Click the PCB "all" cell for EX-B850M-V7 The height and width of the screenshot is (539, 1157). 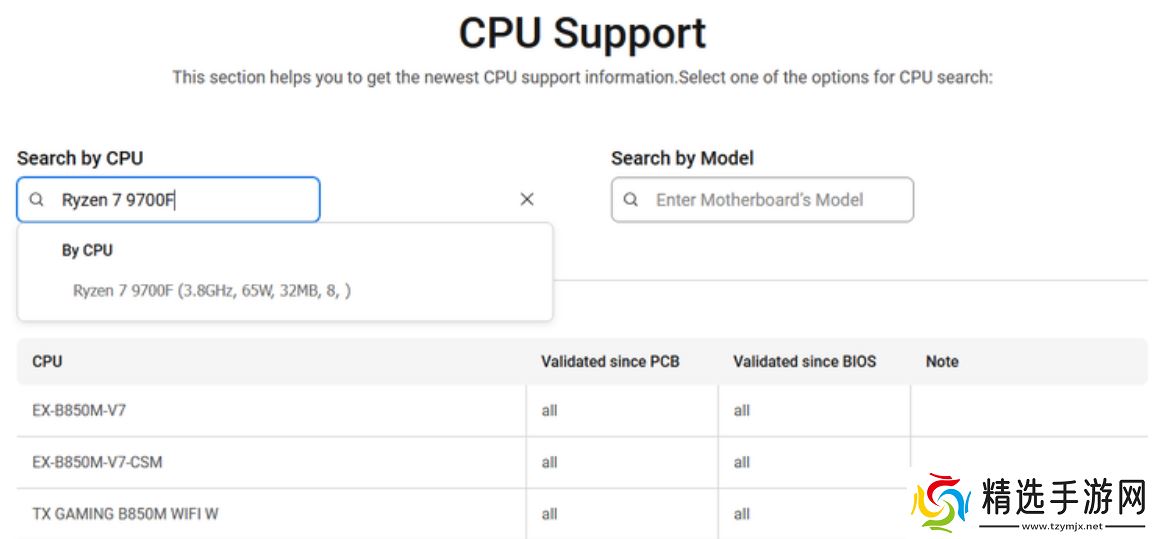pyautogui.click(x=549, y=411)
